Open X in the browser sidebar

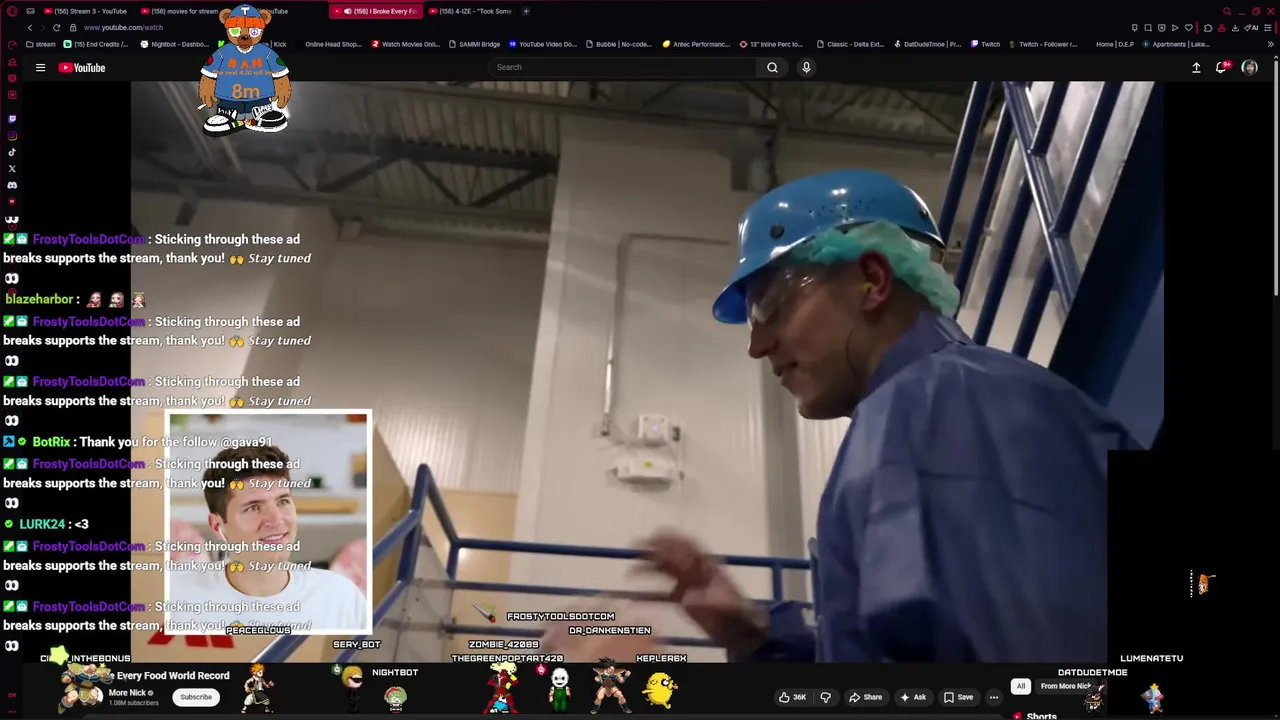(12, 169)
